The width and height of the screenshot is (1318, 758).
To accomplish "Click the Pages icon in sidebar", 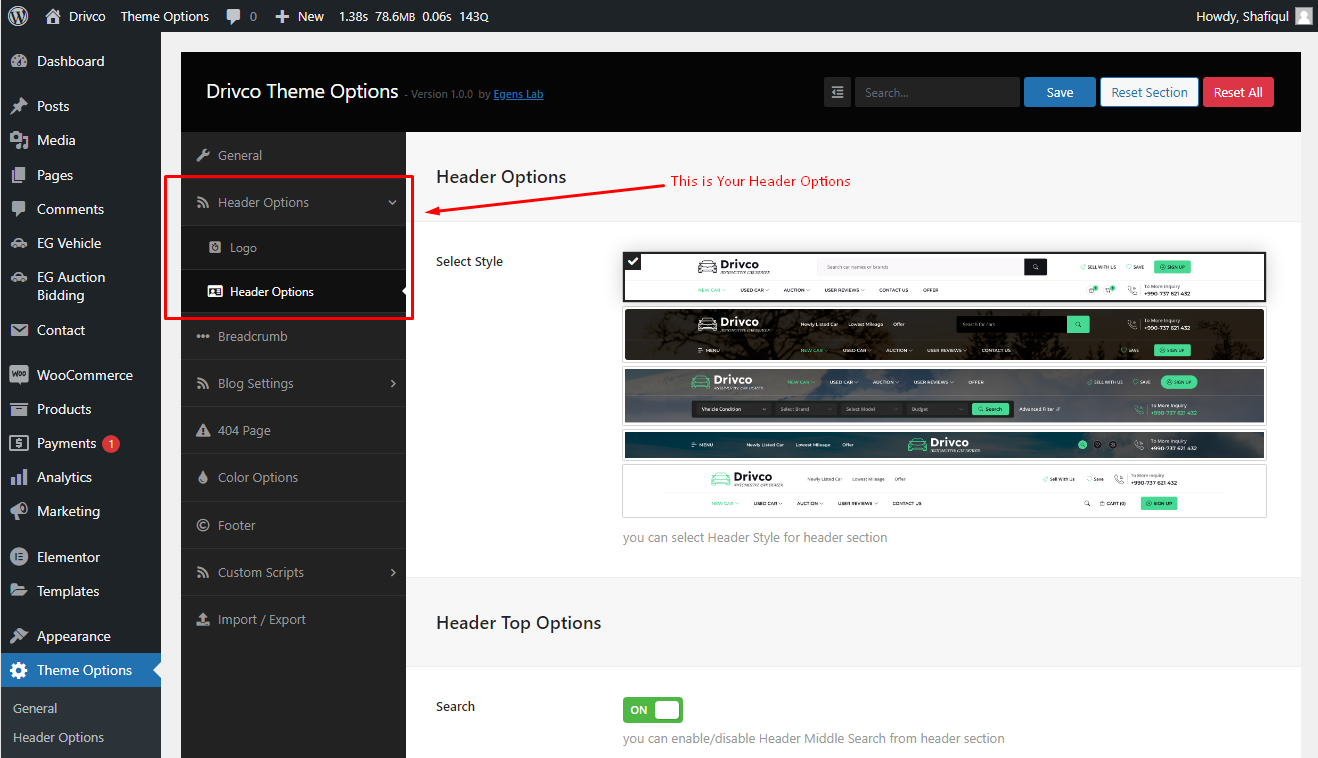I will pos(19,175).
